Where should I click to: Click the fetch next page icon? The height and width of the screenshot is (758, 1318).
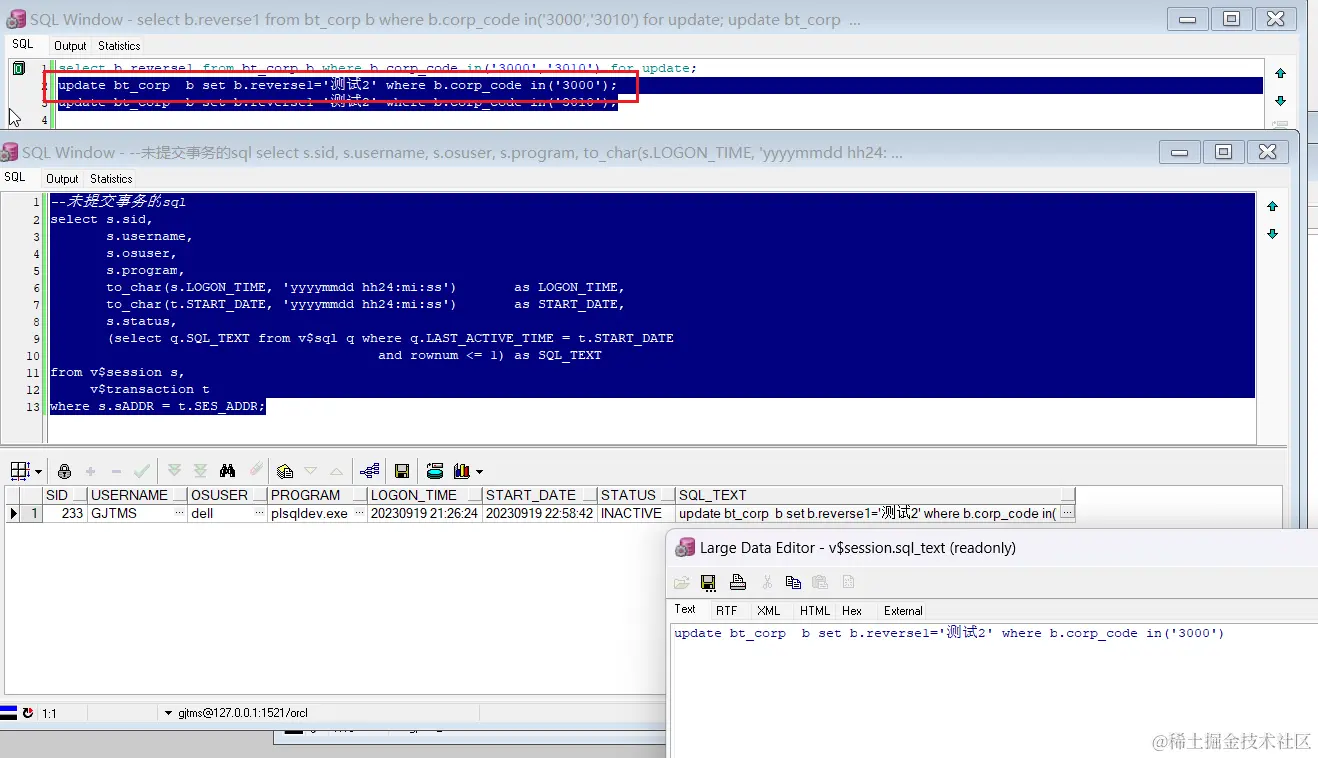(x=175, y=471)
